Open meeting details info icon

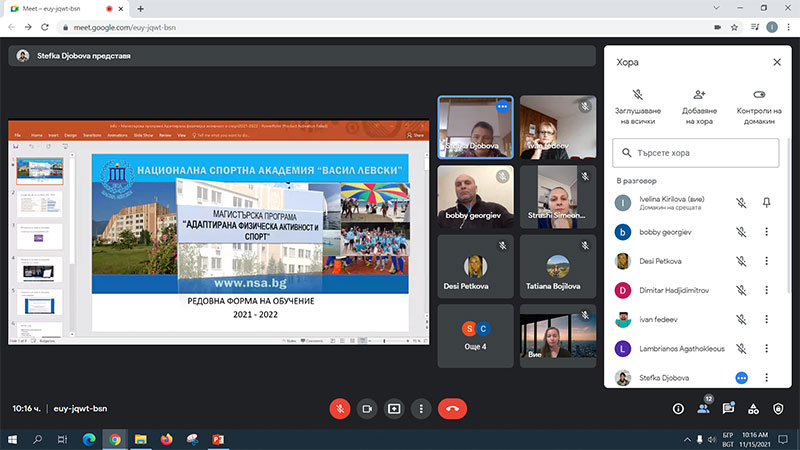tap(678, 409)
